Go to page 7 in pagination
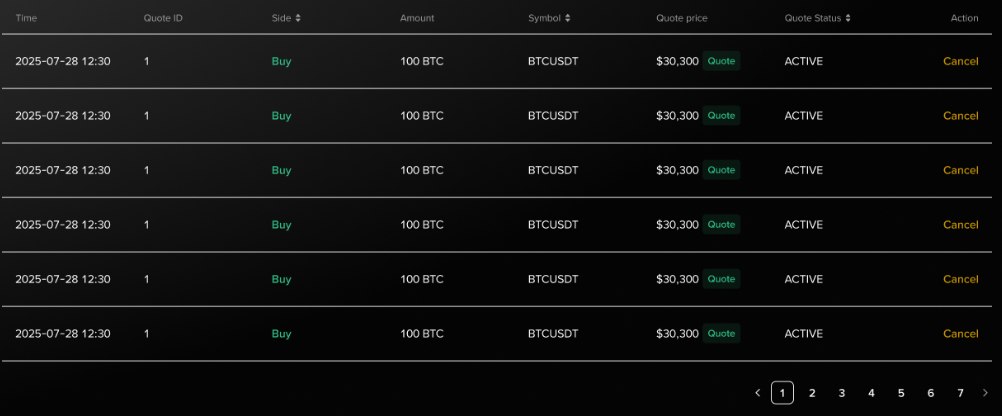This screenshot has height=416, width=1002. (960, 393)
